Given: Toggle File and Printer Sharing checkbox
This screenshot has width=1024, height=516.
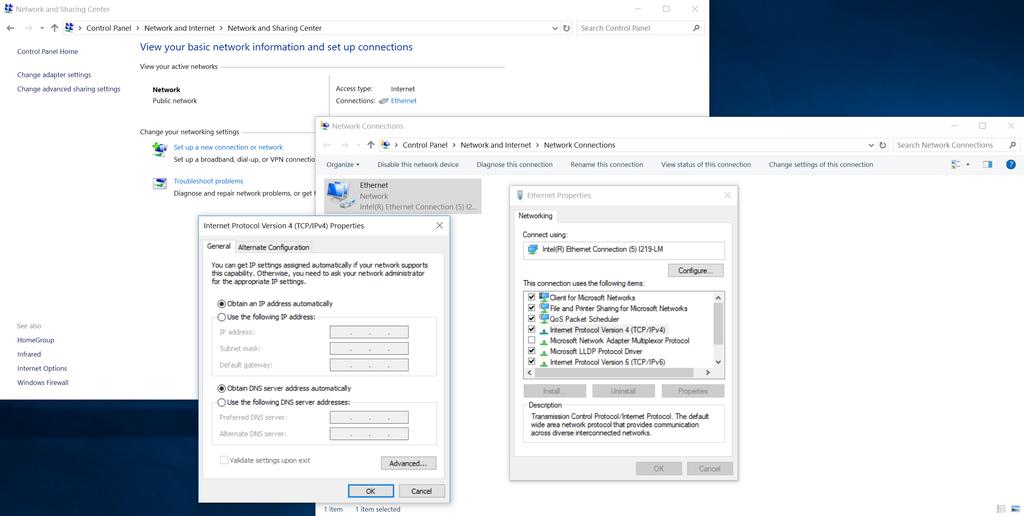Looking at the screenshot, I should point(532,308).
